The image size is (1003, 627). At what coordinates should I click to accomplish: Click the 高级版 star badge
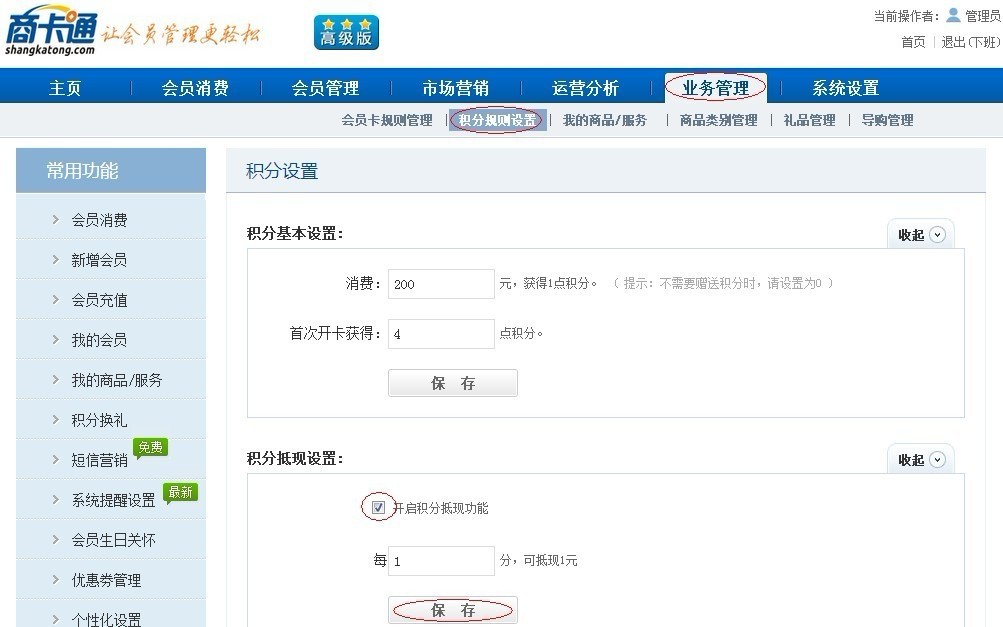coord(346,33)
